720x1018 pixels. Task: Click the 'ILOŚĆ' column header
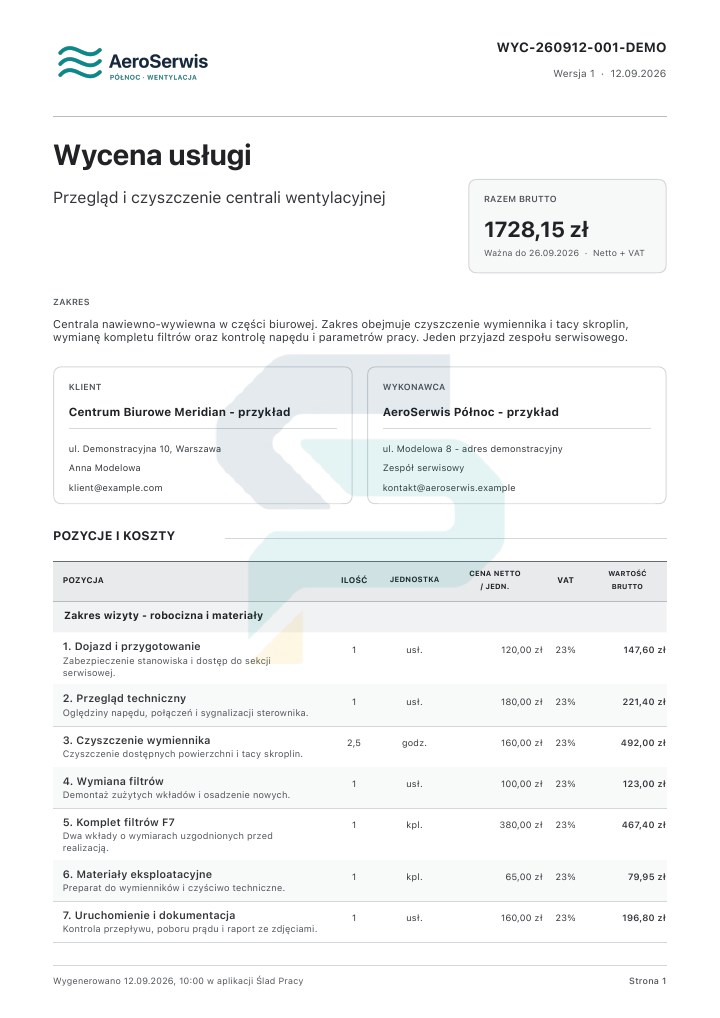pyautogui.click(x=354, y=580)
